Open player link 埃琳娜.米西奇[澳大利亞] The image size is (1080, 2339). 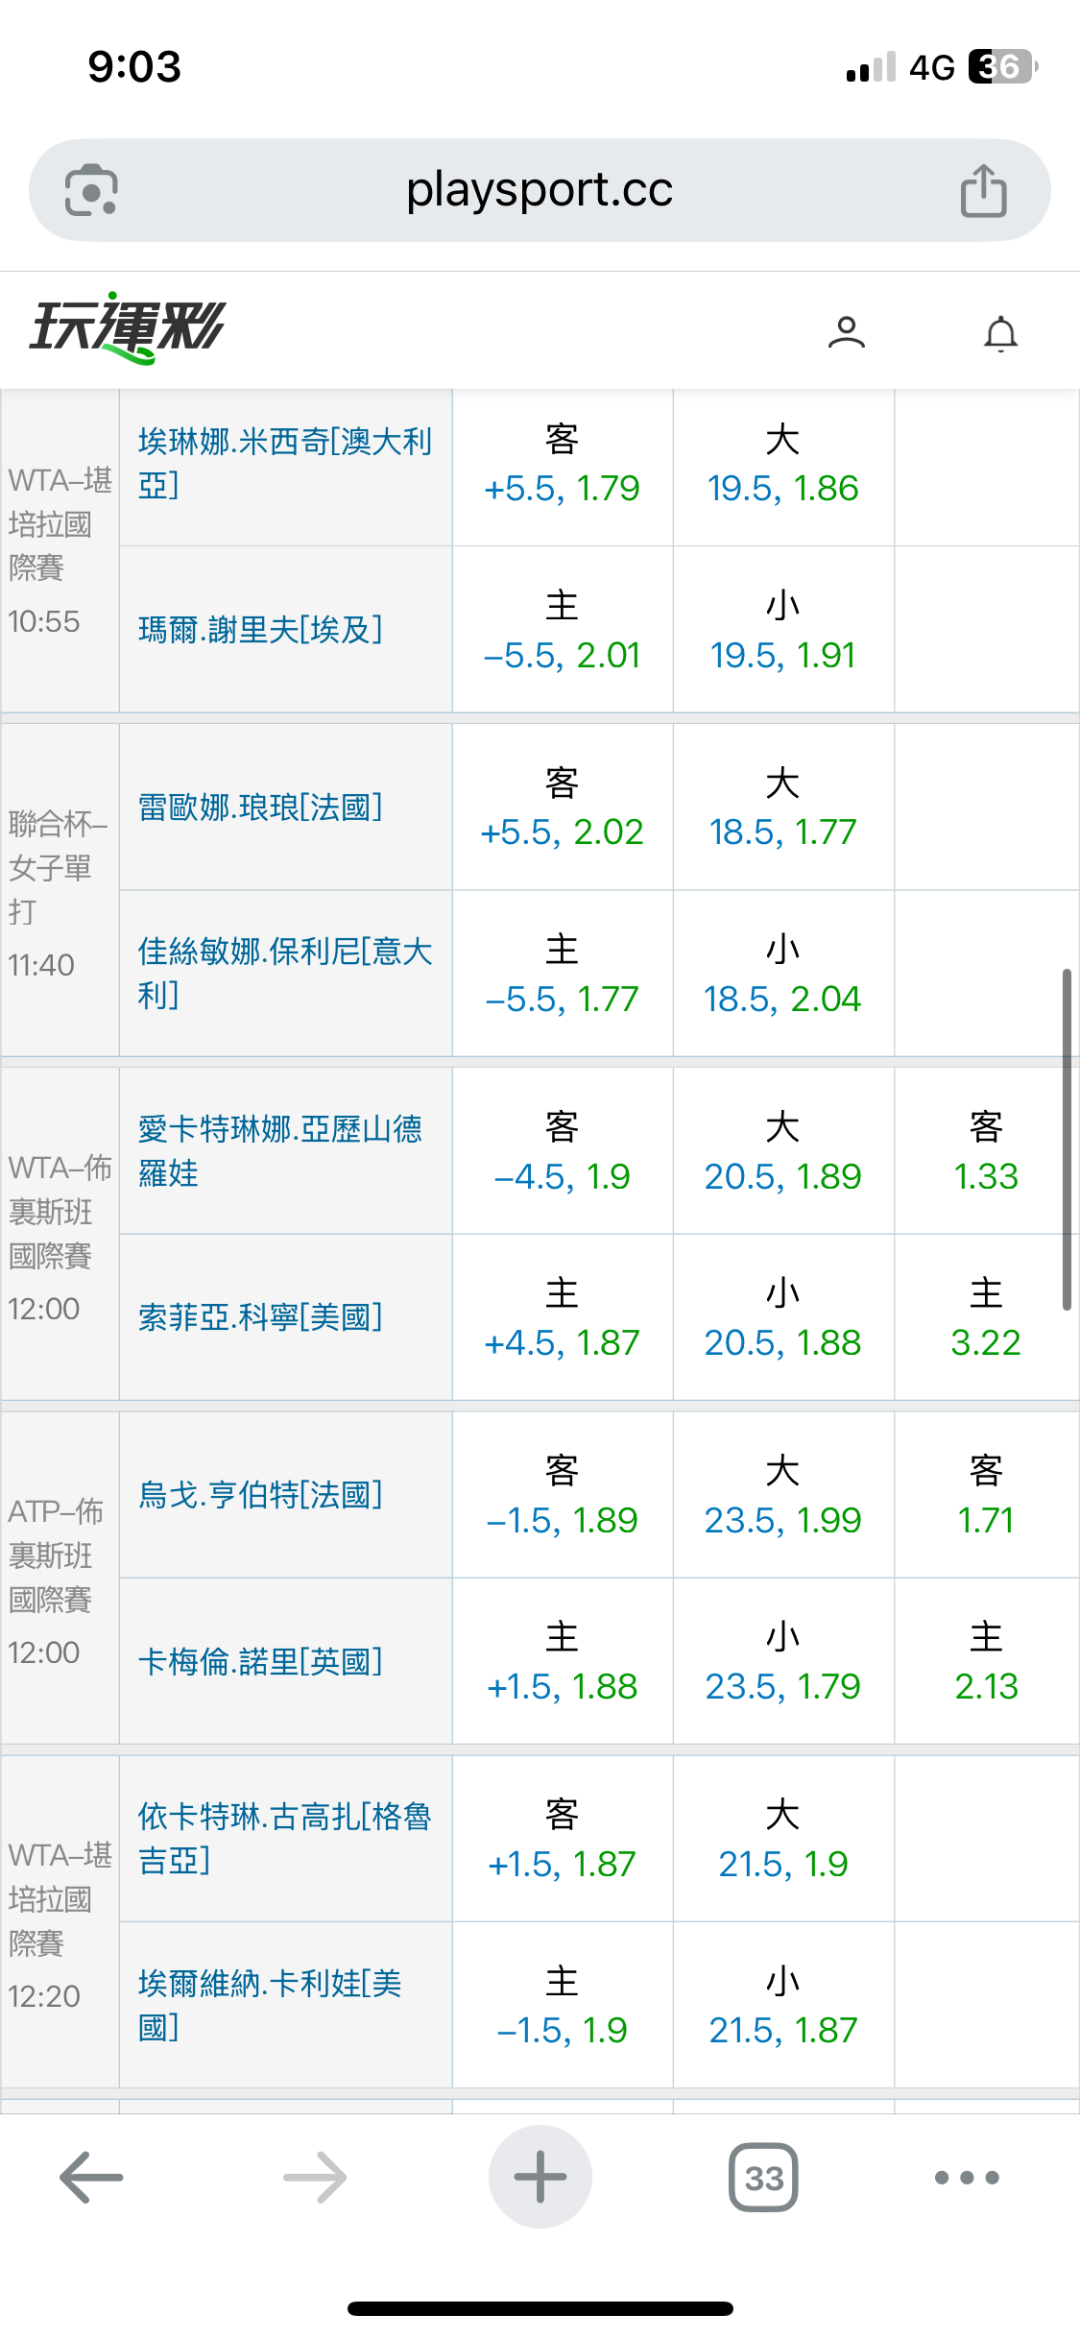coord(285,463)
